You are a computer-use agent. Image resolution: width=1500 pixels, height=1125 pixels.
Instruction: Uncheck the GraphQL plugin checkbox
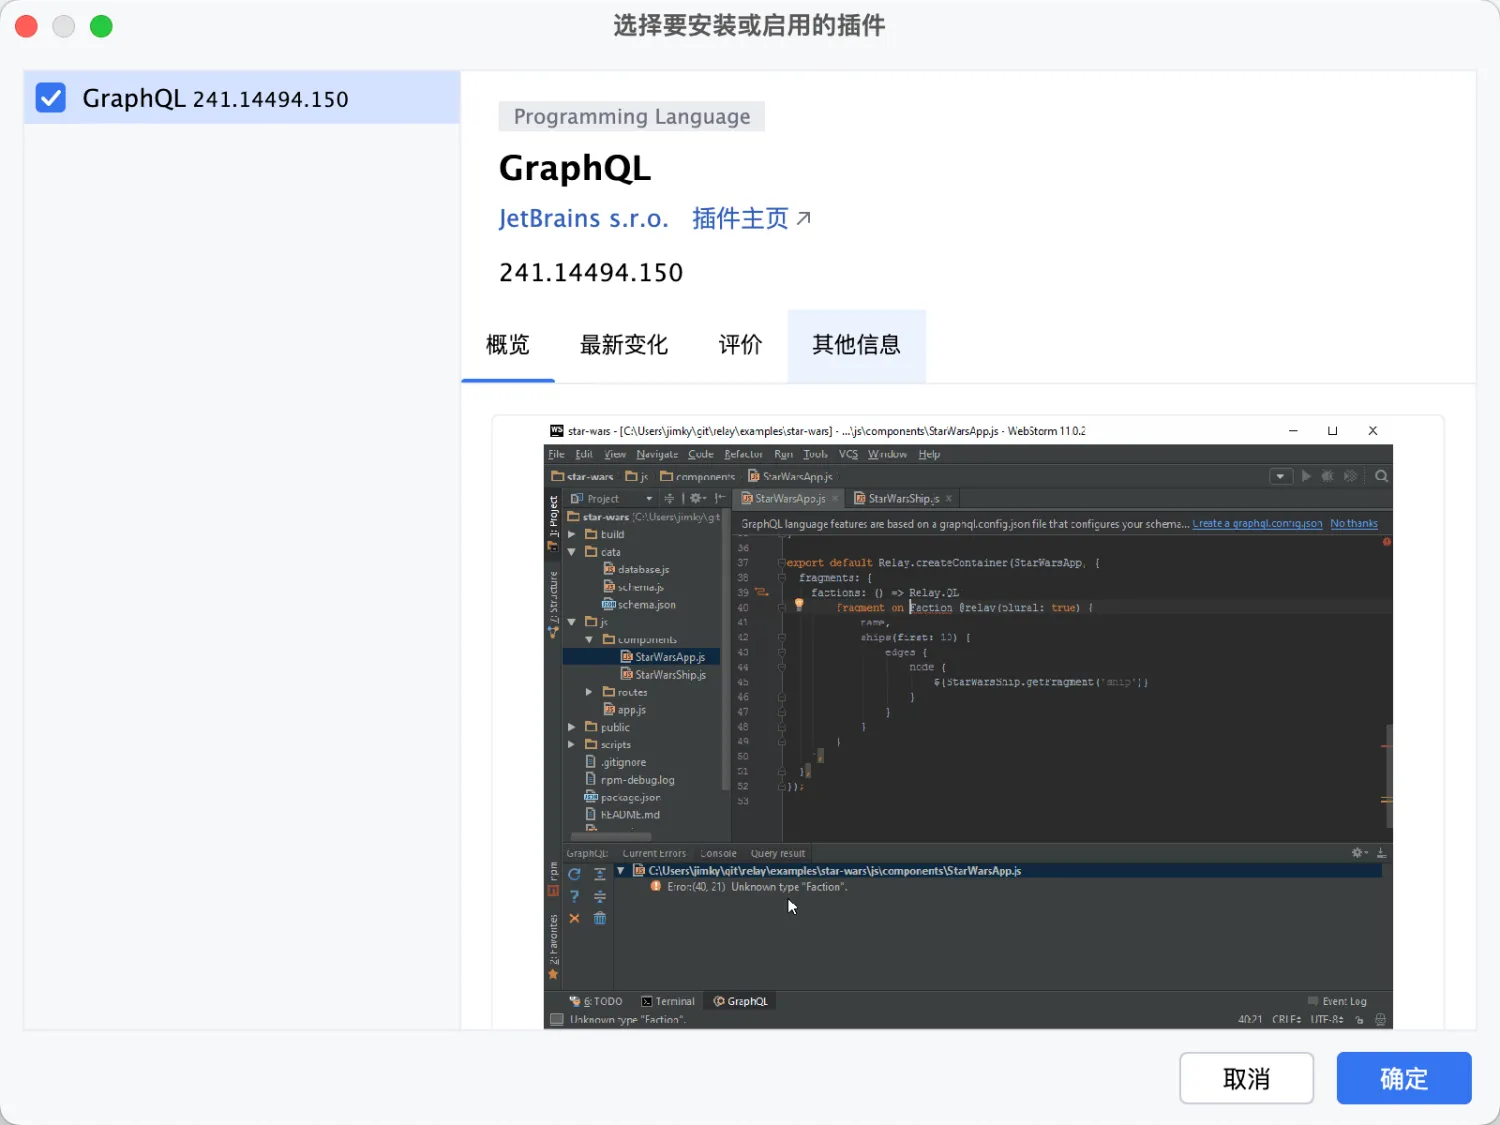[x=50, y=97]
